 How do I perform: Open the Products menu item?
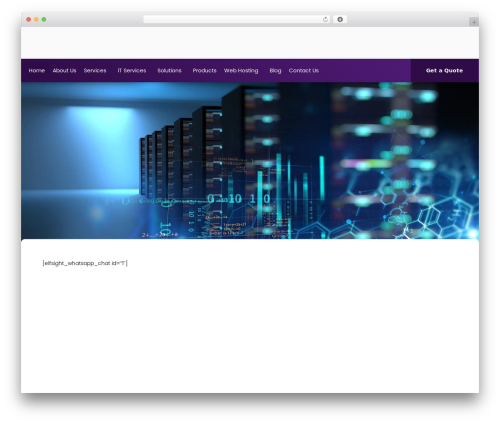coord(204,70)
